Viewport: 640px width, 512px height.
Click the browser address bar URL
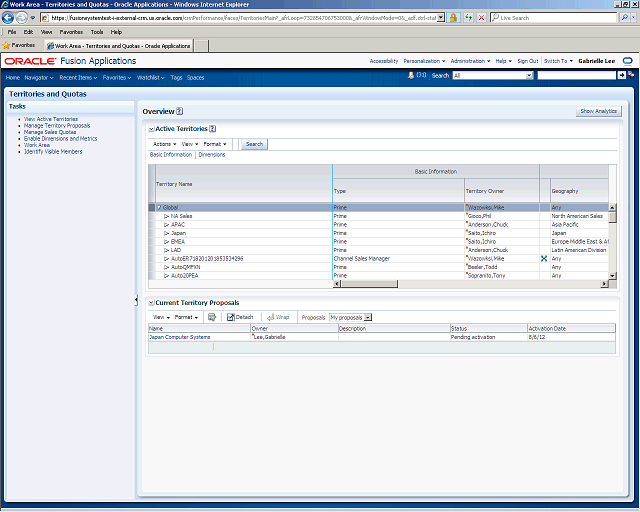click(x=243, y=18)
